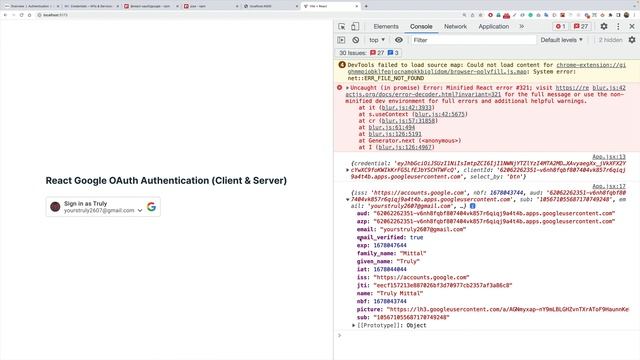
Task: Open the Network tab
Action: [455, 27]
